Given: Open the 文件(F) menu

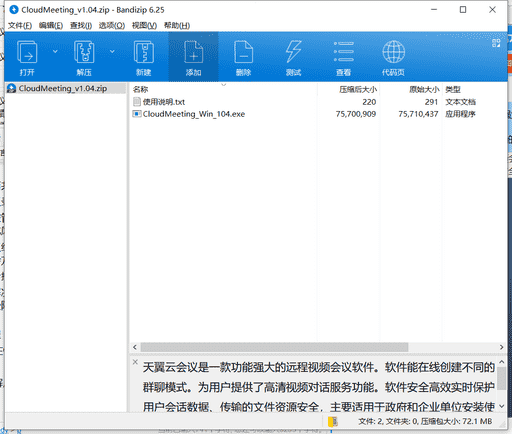Looking at the screenshot, I should (20, 26).
